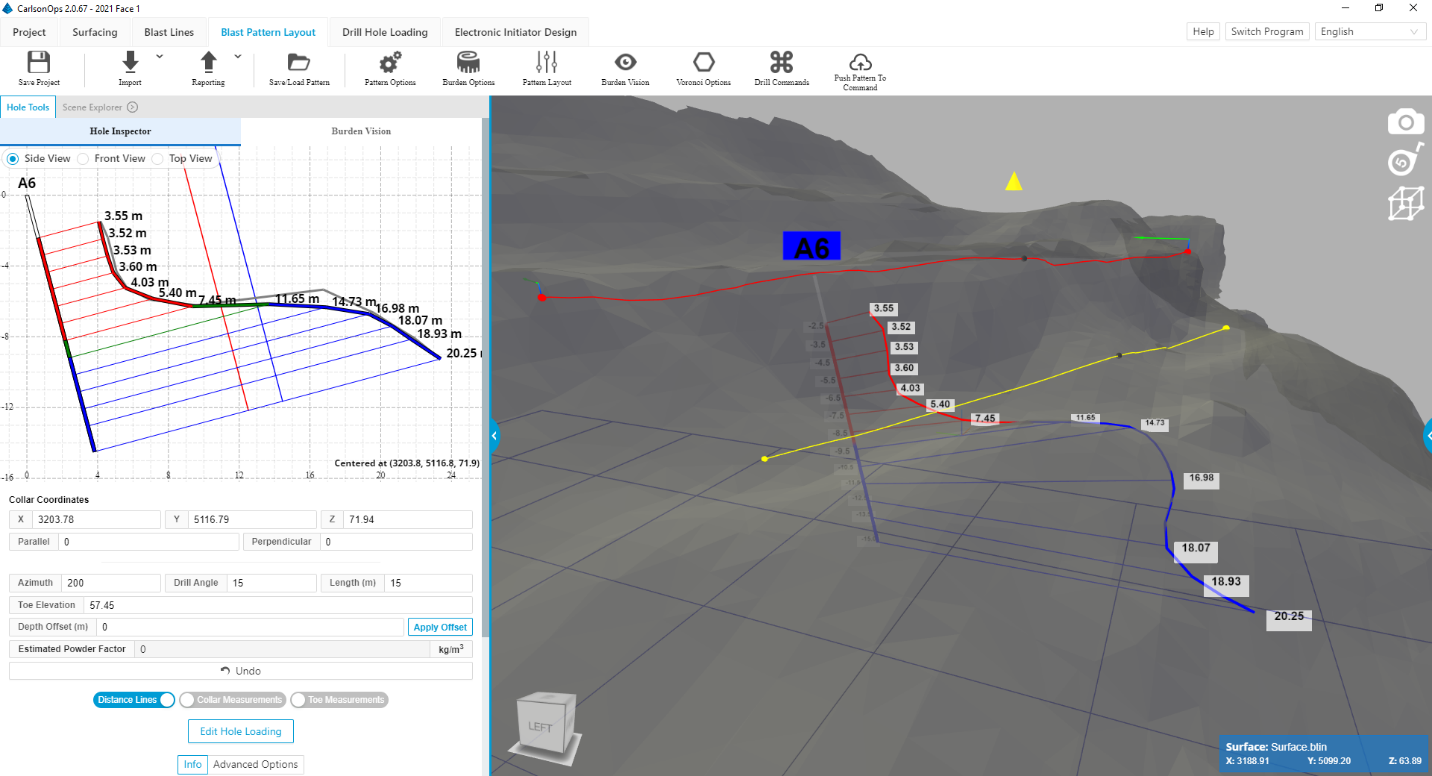1432x776 pixels.
Task: Click the Edit Hole Loading button
Action: [241, 731]
